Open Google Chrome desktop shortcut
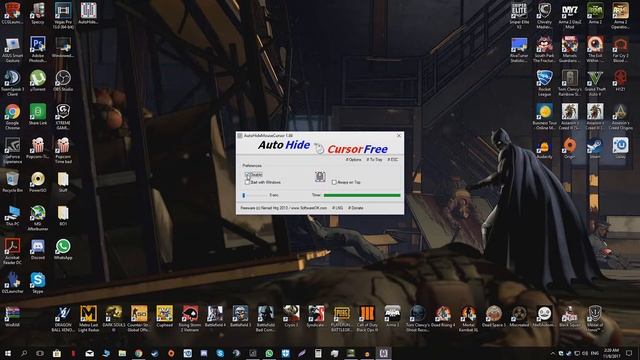Image resolution: width=640 pixels, height=360 pixels. click(x=12, y=117)
